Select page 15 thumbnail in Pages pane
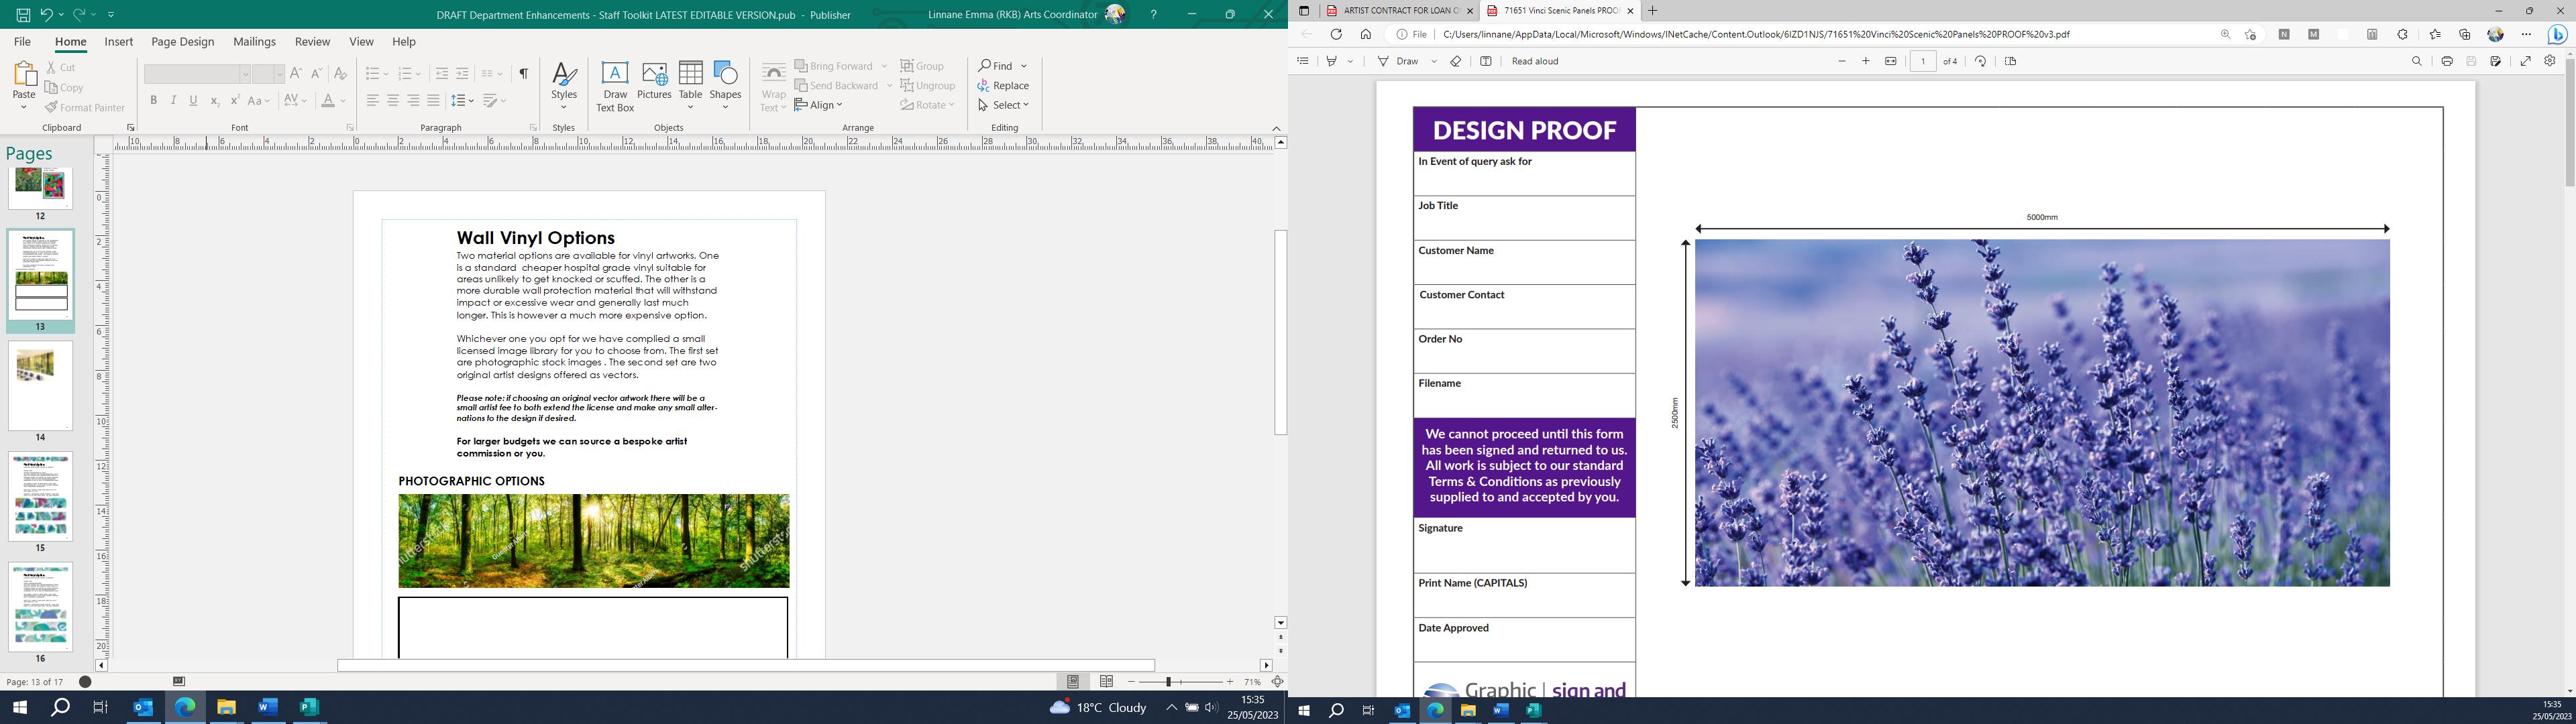The width and height of the screenshot is (2576, 724). [x=40, y=497]
